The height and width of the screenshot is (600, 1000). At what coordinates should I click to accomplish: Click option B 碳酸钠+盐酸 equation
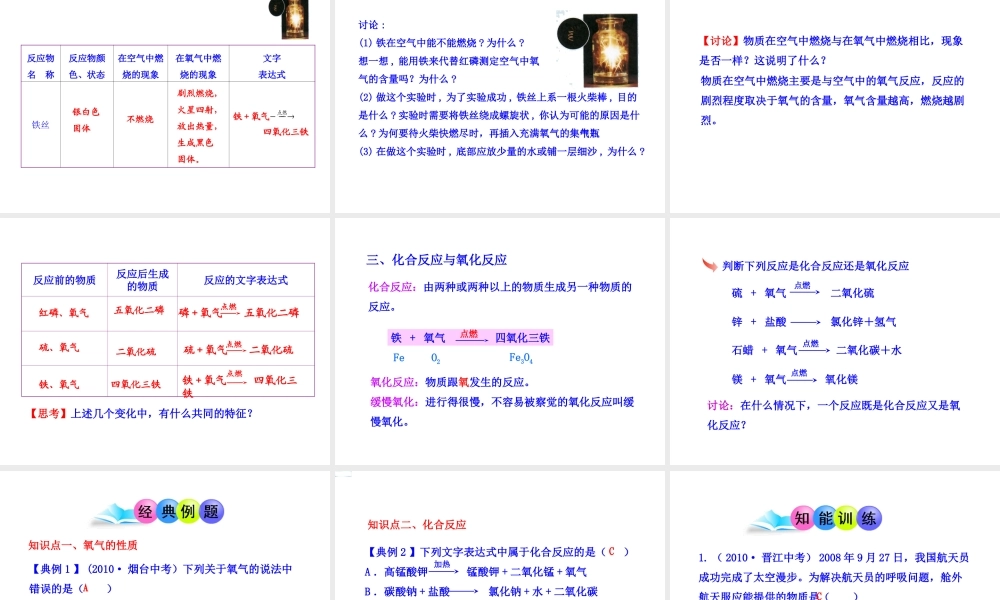pos(481,592)
